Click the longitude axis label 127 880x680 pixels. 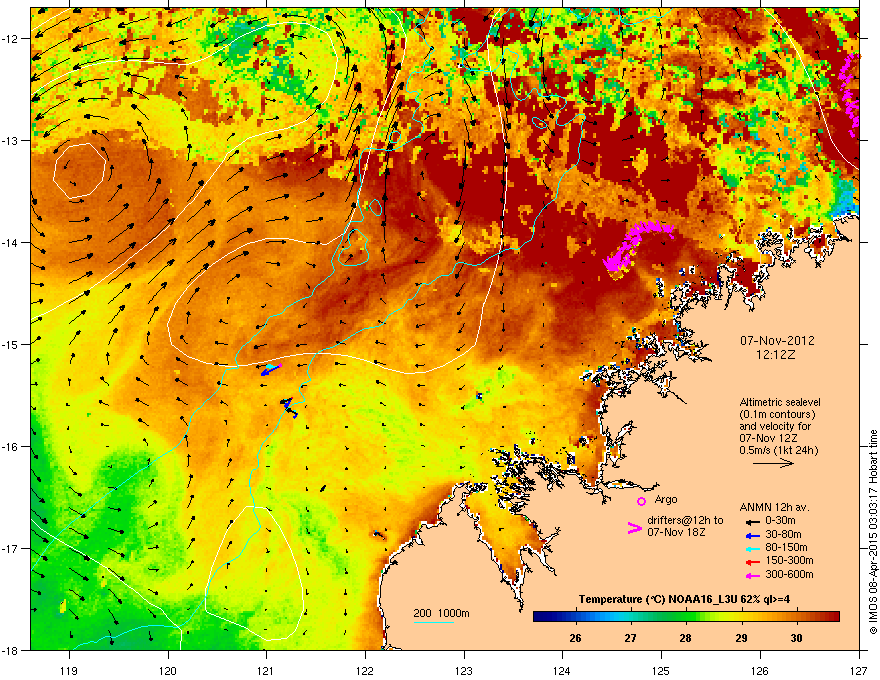[x=859, y=670]
